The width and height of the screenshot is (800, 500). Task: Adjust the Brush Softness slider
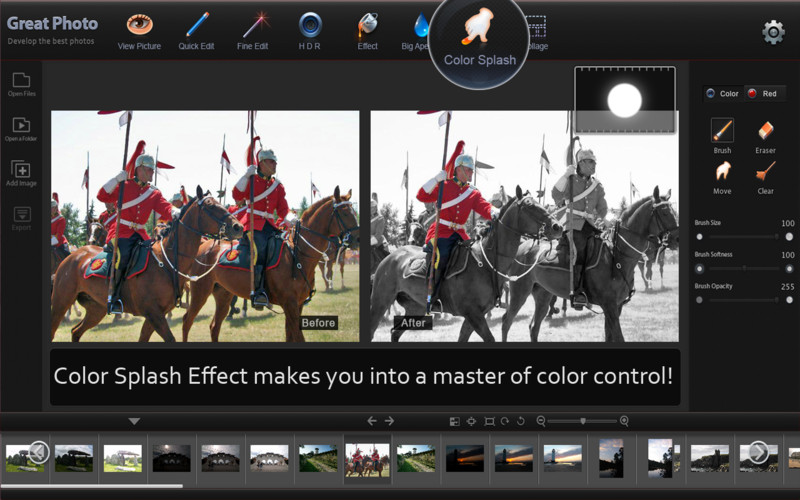(744, 268)
